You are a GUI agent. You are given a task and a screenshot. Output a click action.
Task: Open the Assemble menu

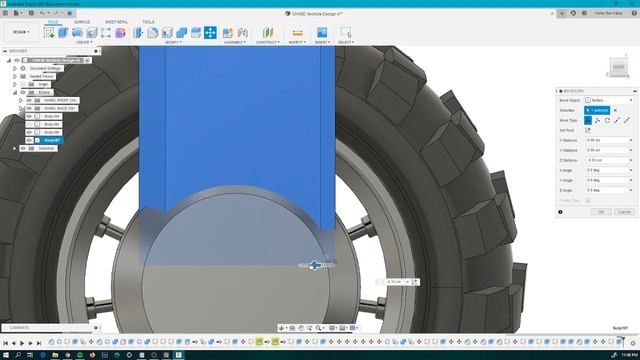point(234,42)
